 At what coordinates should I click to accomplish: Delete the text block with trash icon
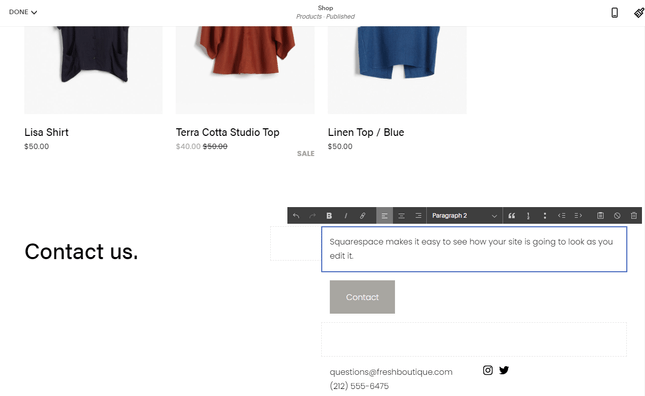pos(634,215)
